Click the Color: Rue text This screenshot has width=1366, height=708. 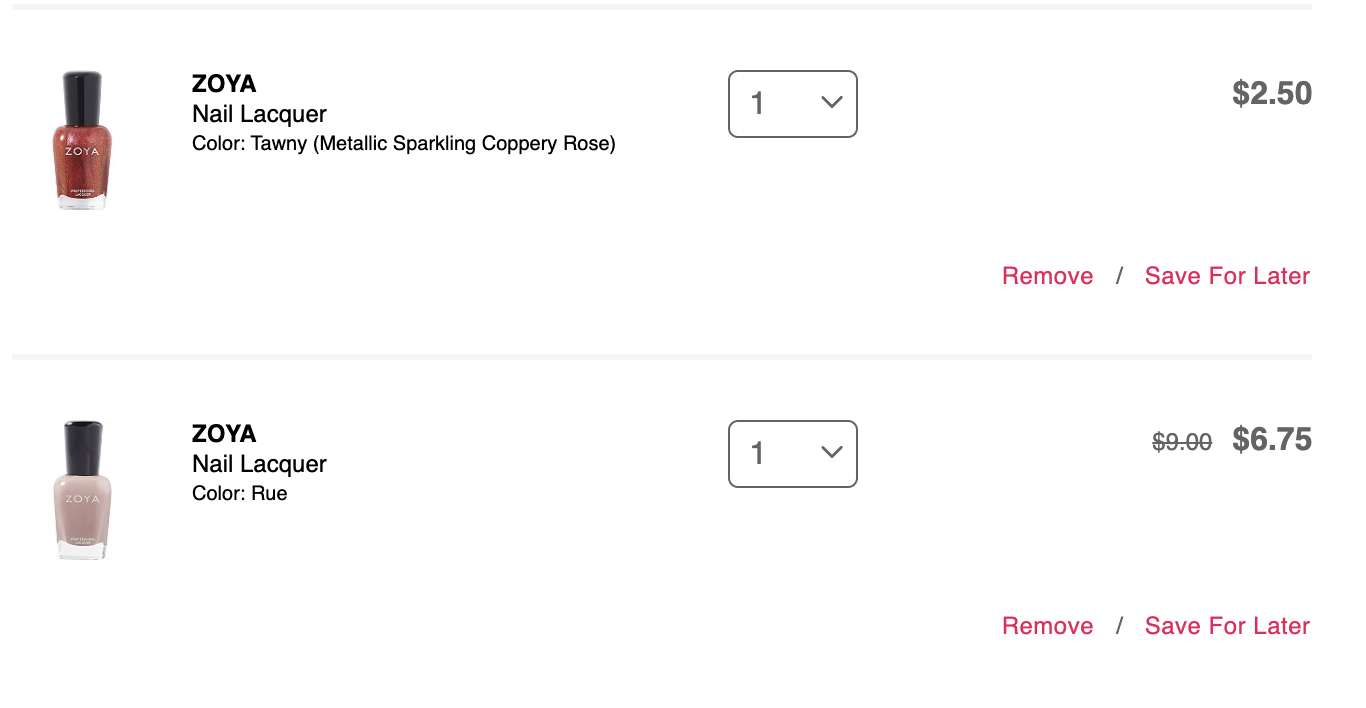click(x=240, y=494)
